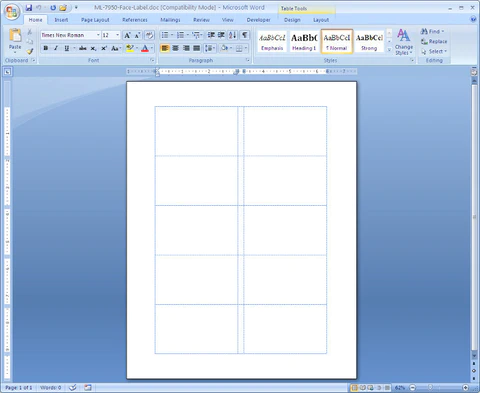The height and width of the screenshot is (393, 480).
Task: Sort text with the A-Z sort icon
Action: (232, 35)
